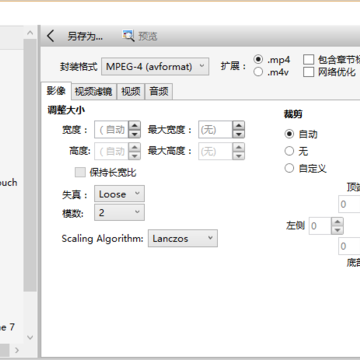Viewport: 360px width, 360px height.
Task: Click the 预览 preview magnifier icon
Action: 128,35
